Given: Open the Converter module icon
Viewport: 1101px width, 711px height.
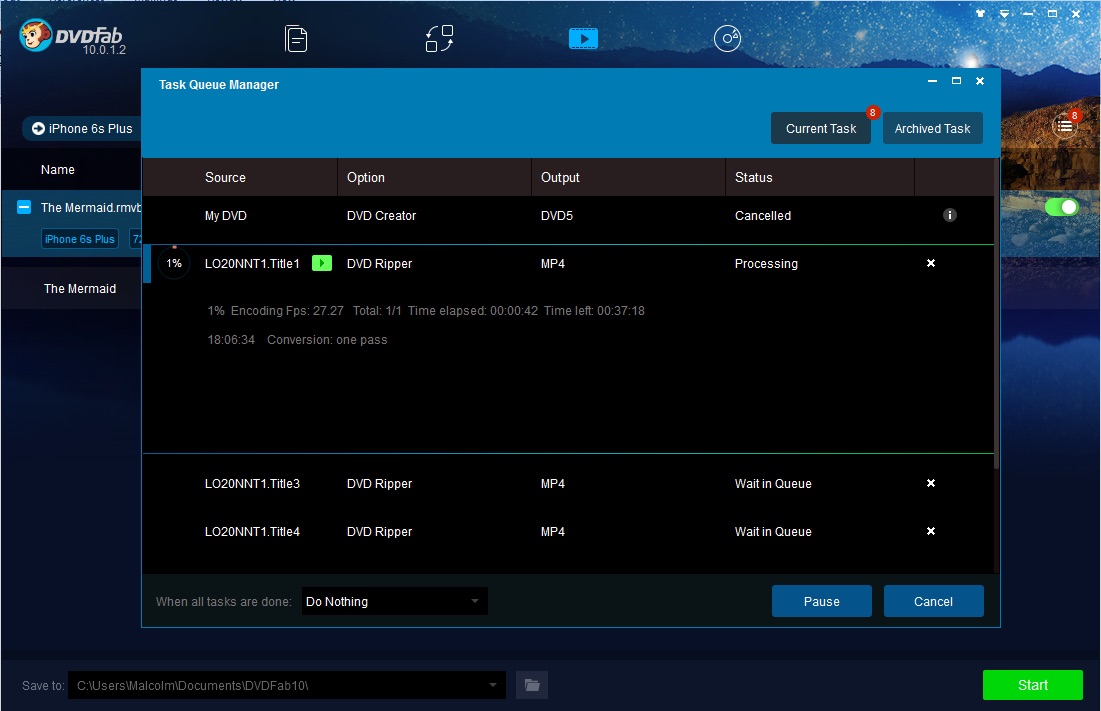Looking at the screenshot, I should click(583, 39).
